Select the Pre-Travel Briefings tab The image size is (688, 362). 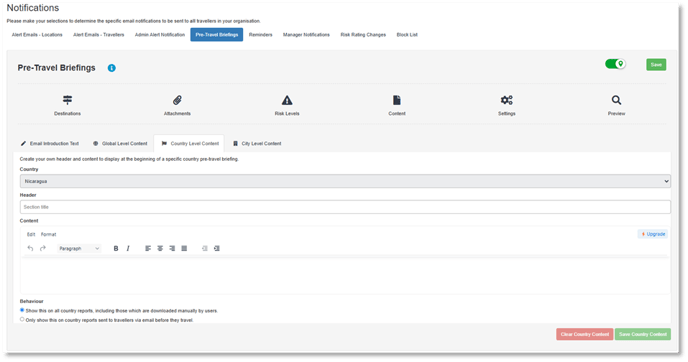point(217,35)
